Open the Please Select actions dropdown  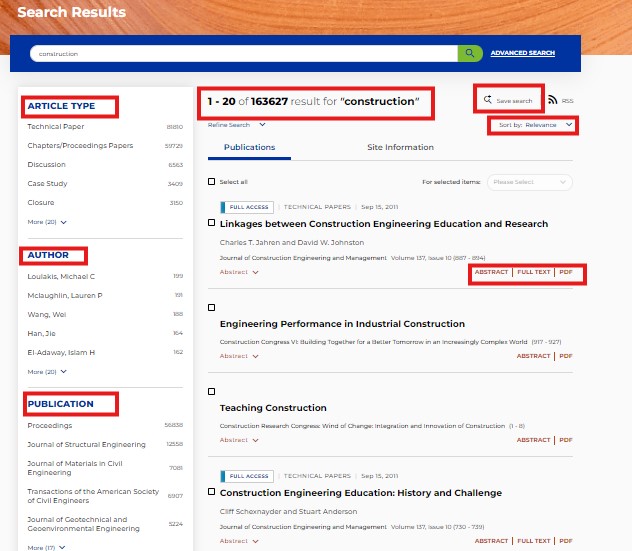pos(530,182)
